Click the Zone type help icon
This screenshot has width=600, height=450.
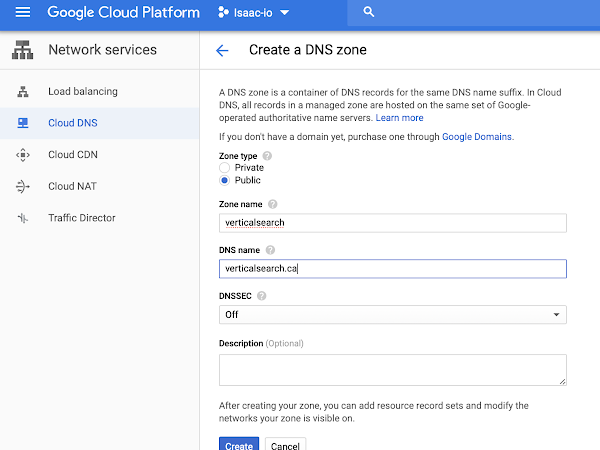pos(267,156)
